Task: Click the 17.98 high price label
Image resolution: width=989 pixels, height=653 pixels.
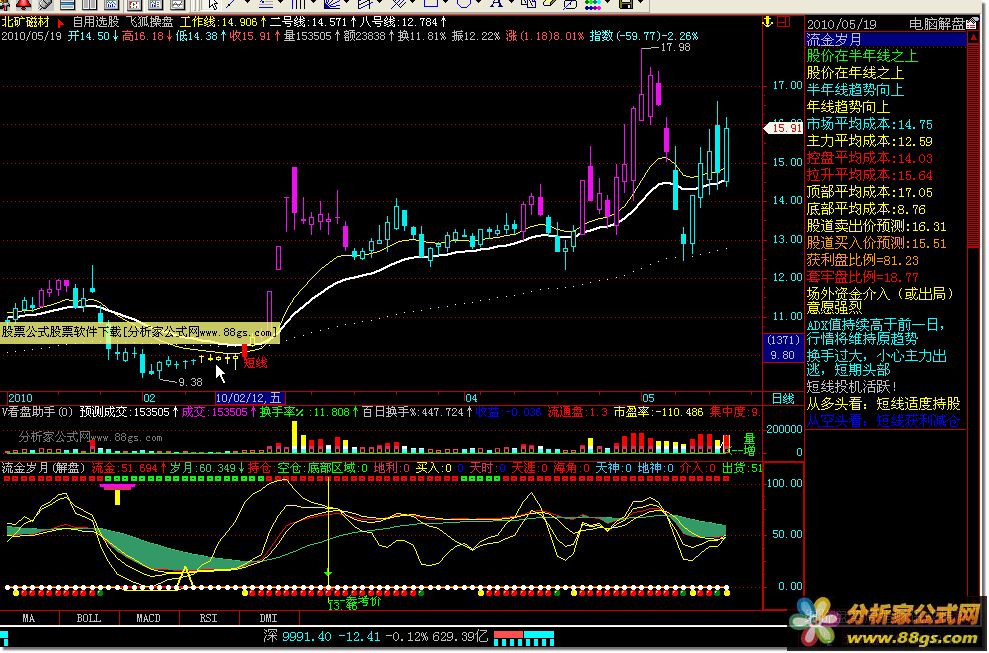Action: 675,47
